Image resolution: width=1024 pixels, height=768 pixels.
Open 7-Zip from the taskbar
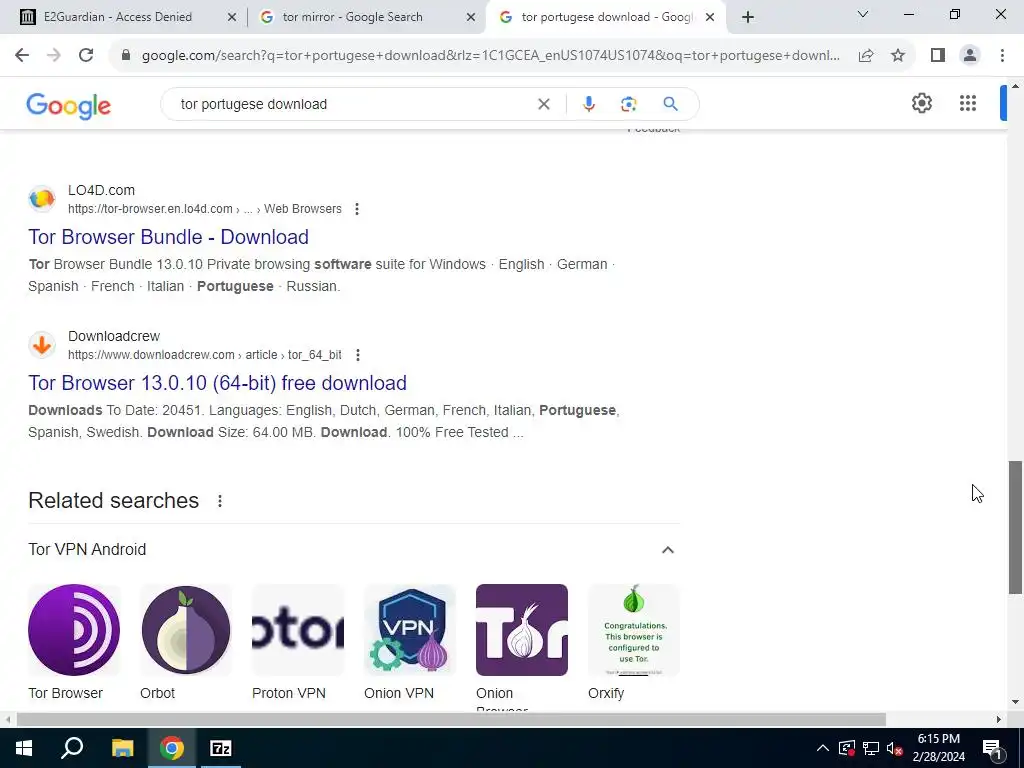click(221, 748)
